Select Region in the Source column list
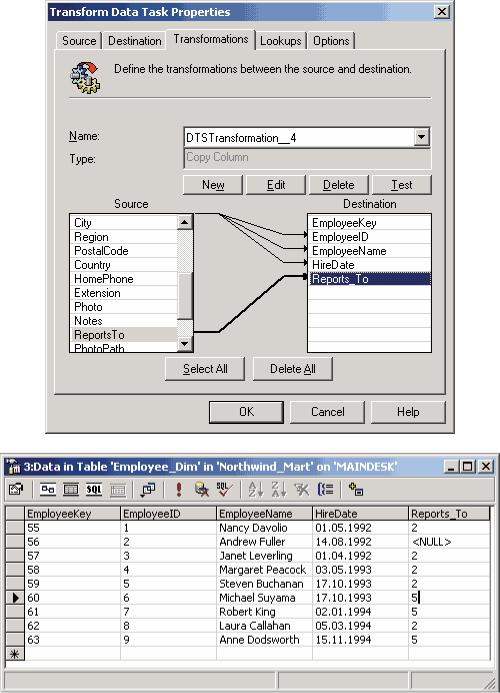The image size is (500, 693). pos(124,237)
